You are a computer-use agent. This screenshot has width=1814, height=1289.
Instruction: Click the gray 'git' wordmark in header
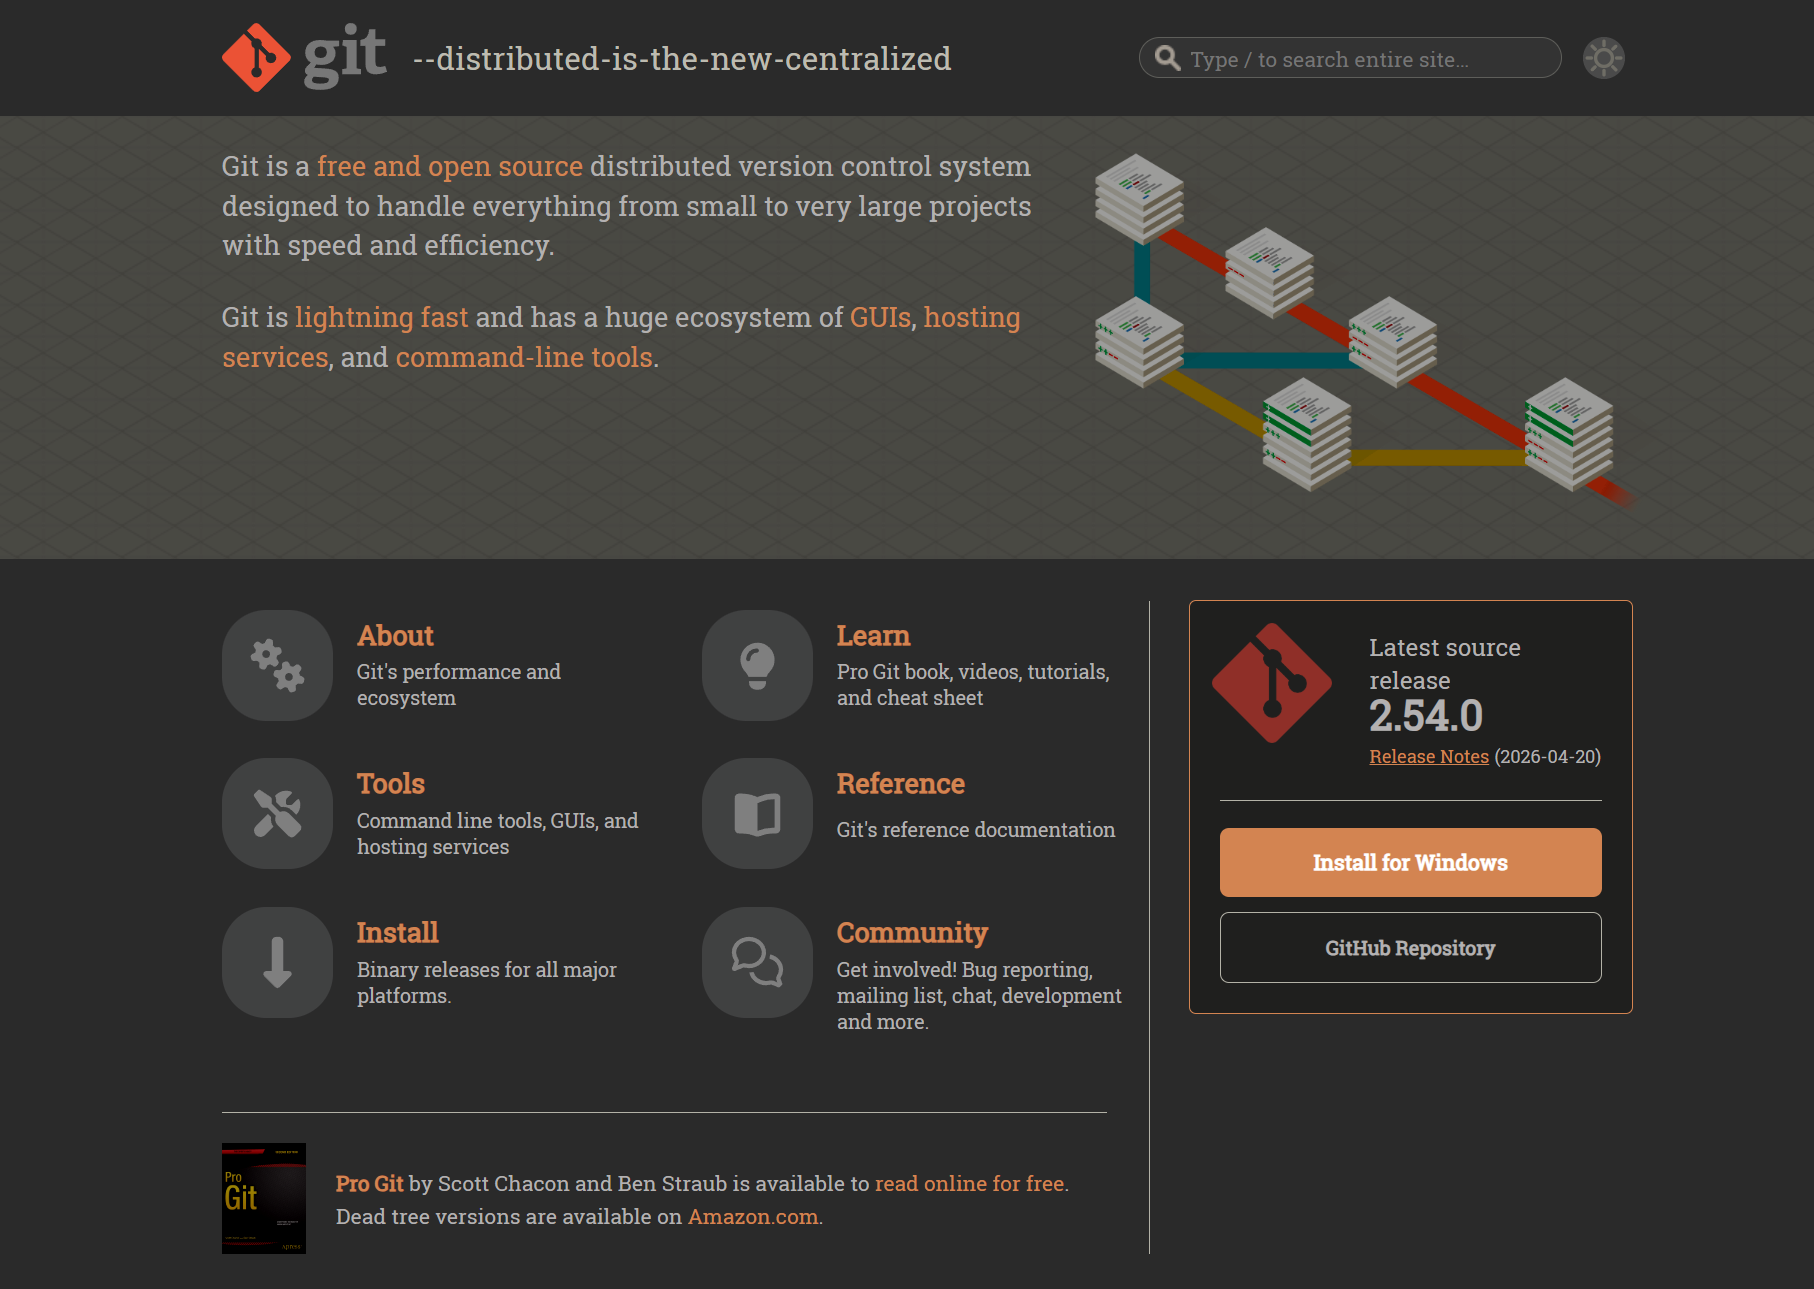pyautogui.click(x=345, y=55)
